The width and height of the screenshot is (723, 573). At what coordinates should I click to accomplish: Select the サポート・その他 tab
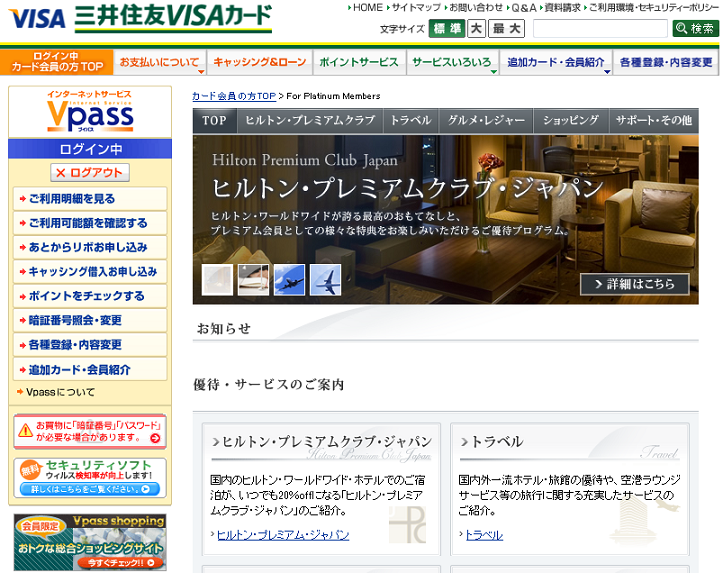point(654,121)
